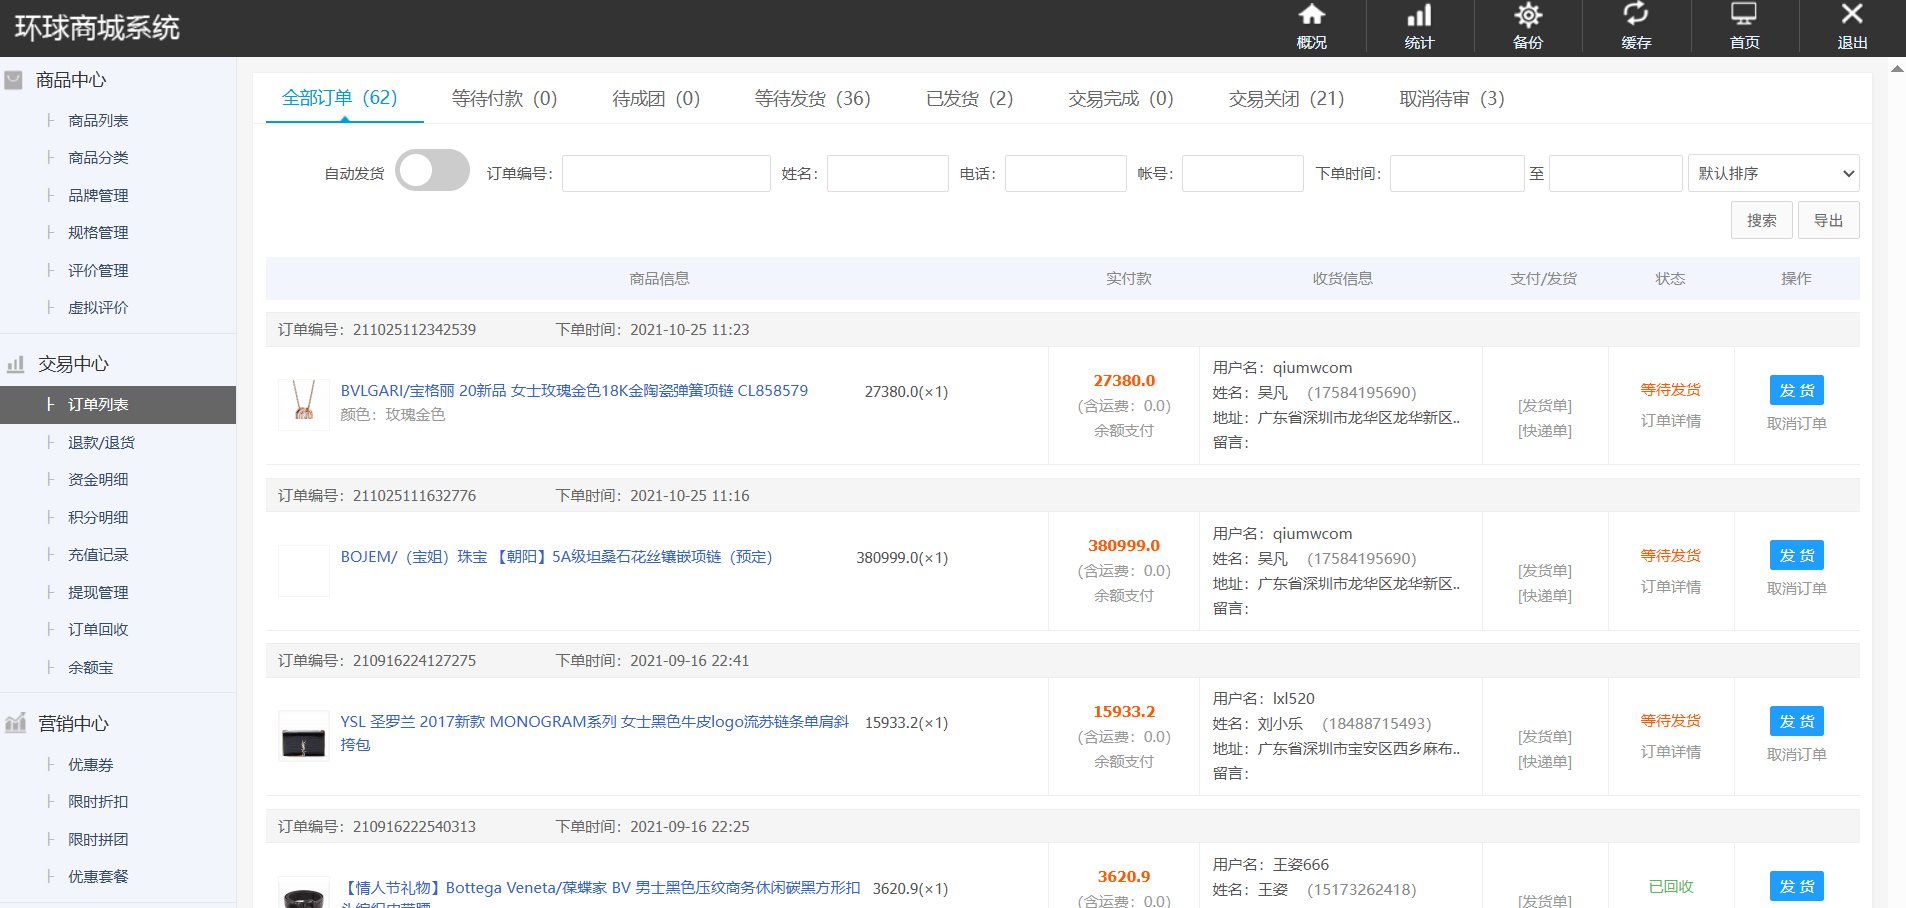Open the 备份 backup gear icon

1528,15
